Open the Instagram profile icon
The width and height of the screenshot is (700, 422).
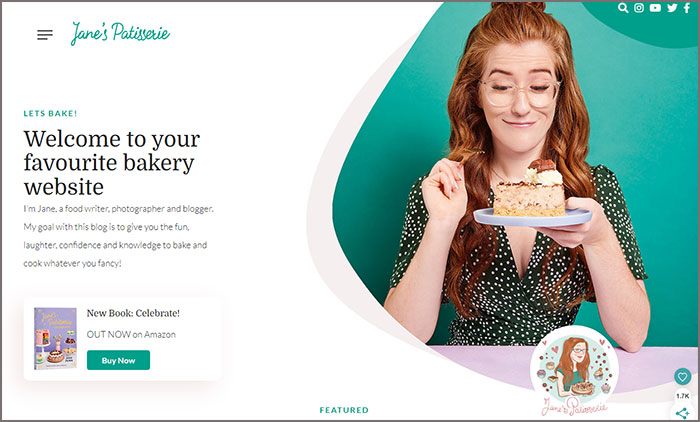point(639,8)
